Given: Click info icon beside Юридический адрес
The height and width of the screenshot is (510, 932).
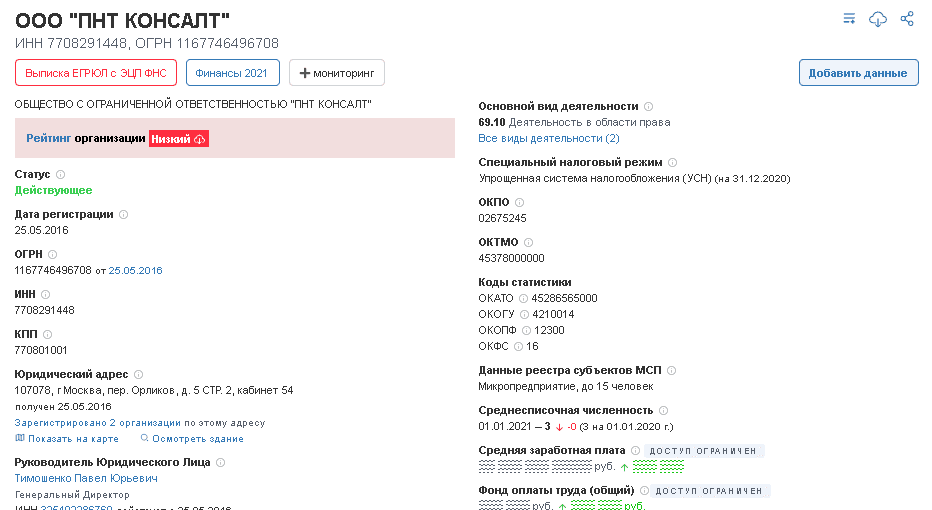Looking at the screenshot, I should point(138,375).
